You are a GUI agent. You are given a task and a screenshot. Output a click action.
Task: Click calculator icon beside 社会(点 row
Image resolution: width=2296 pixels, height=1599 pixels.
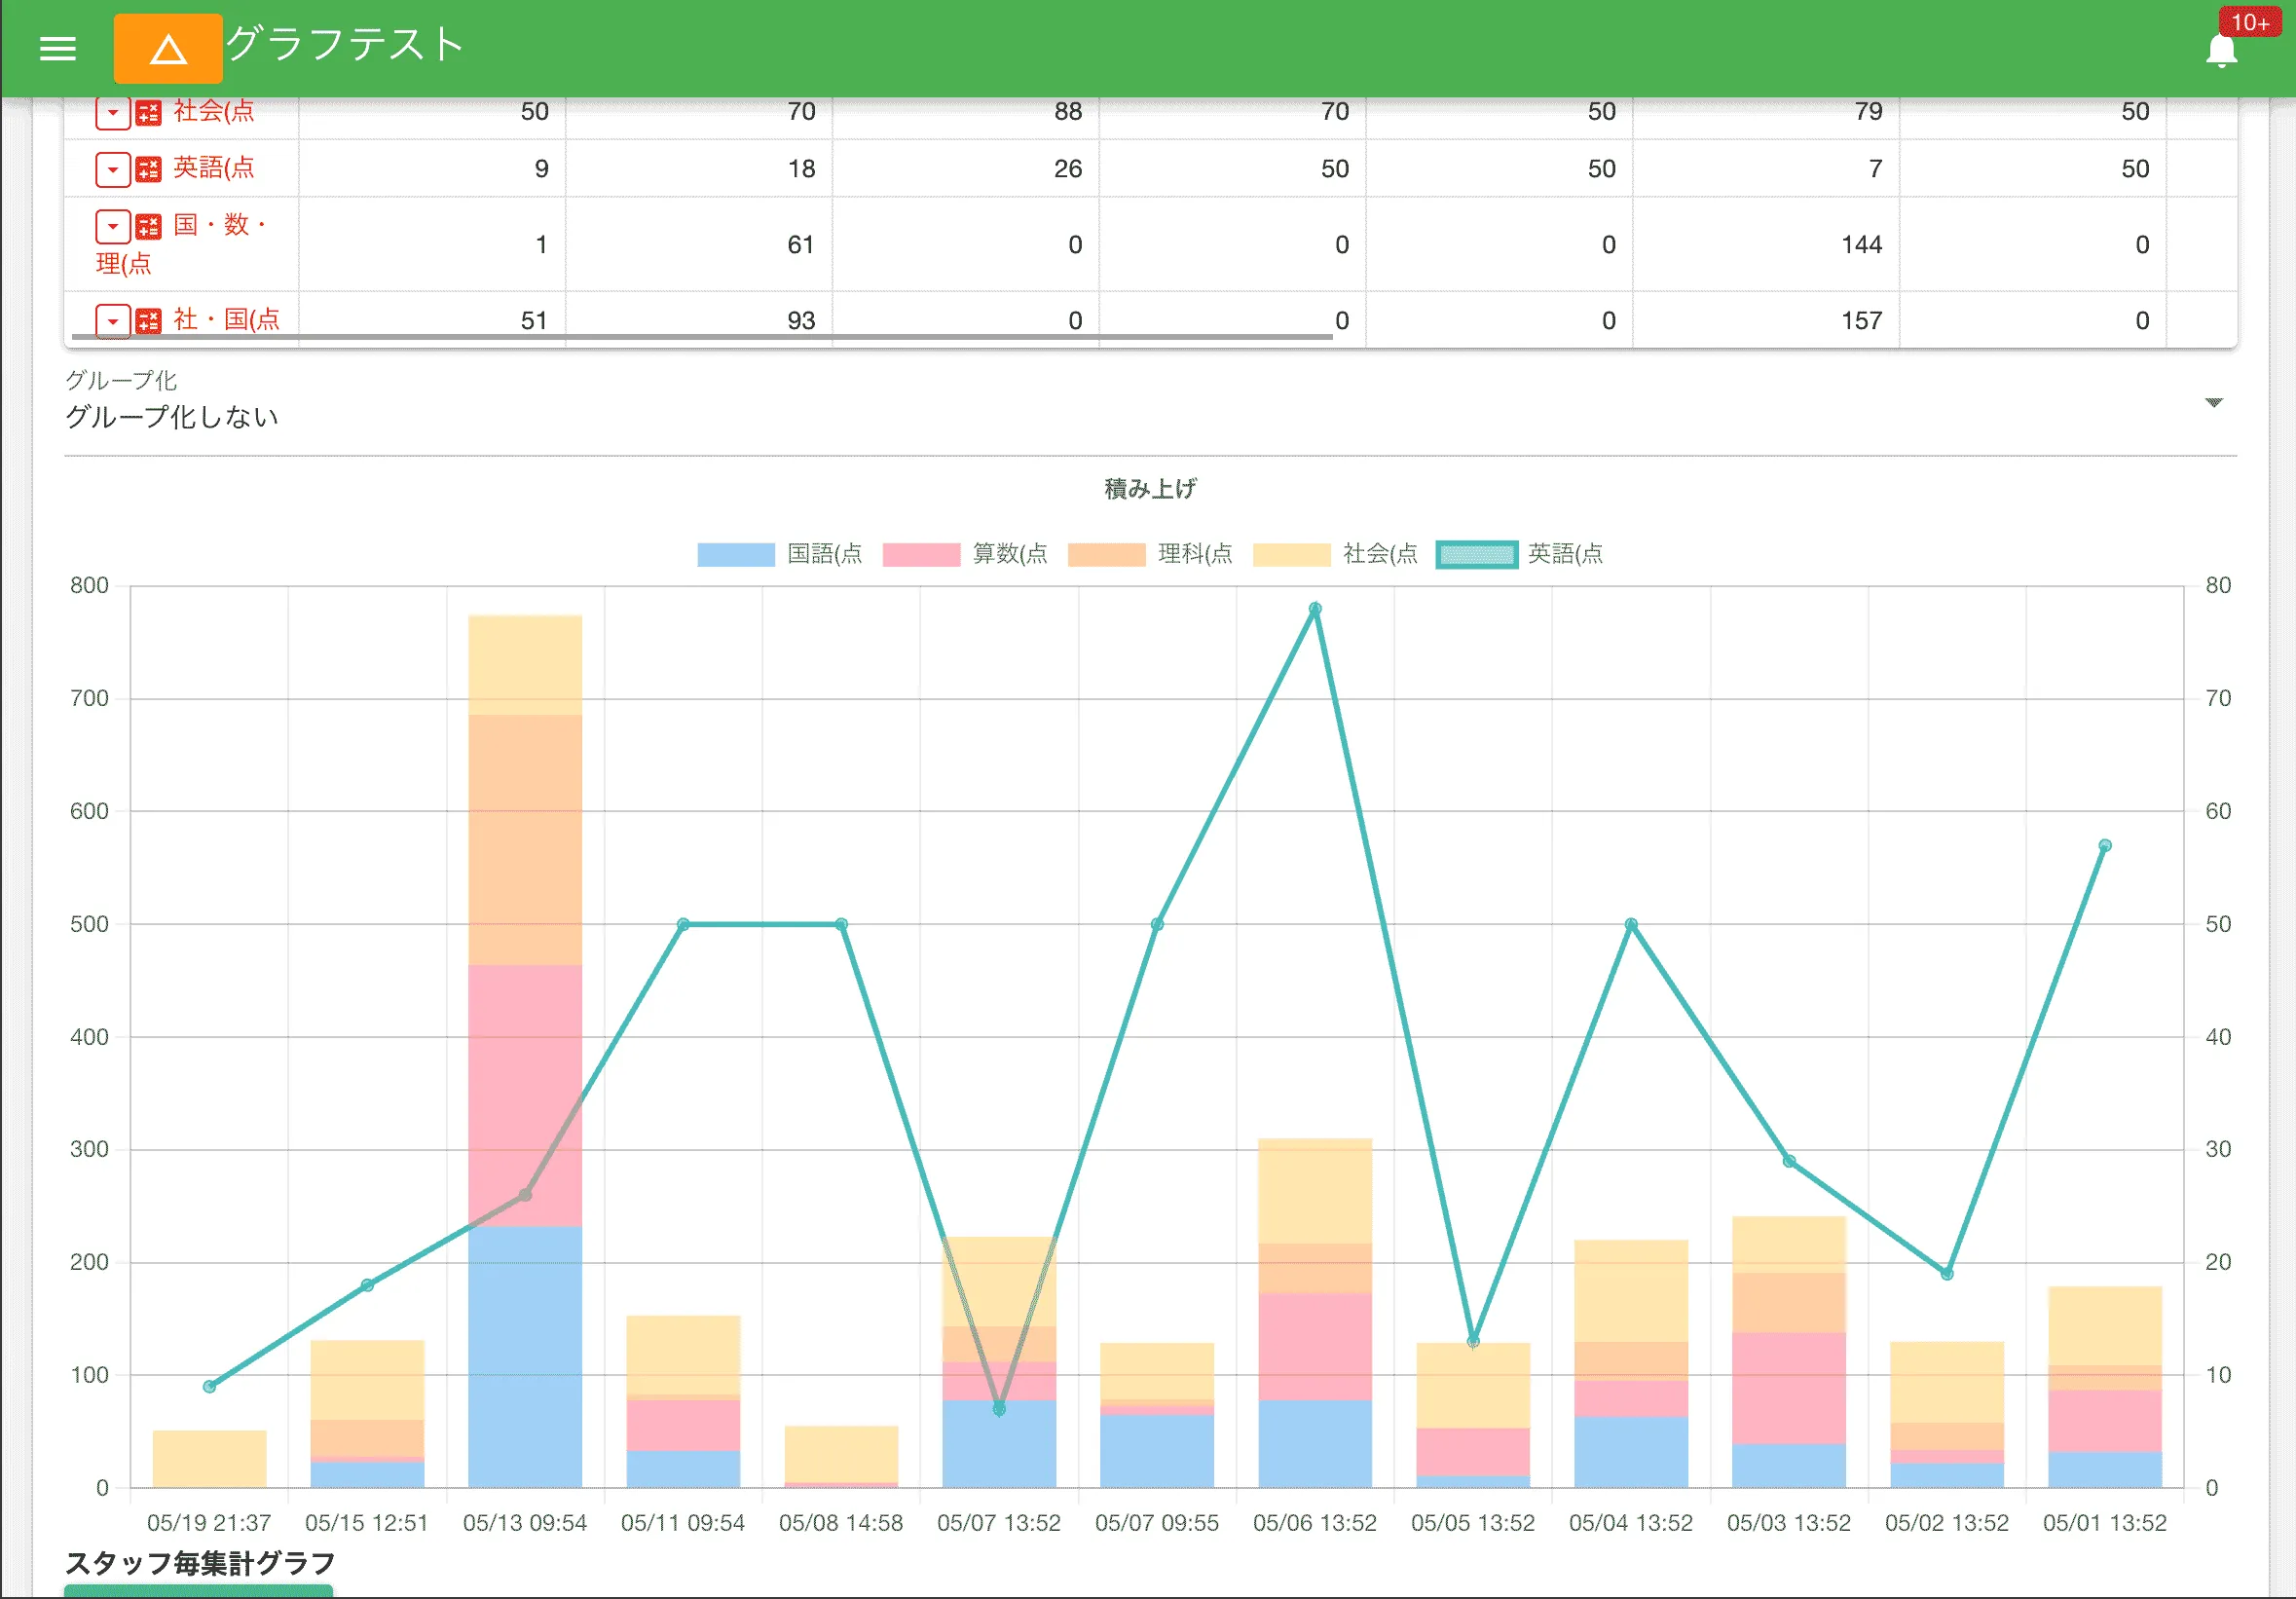[148, 113]
